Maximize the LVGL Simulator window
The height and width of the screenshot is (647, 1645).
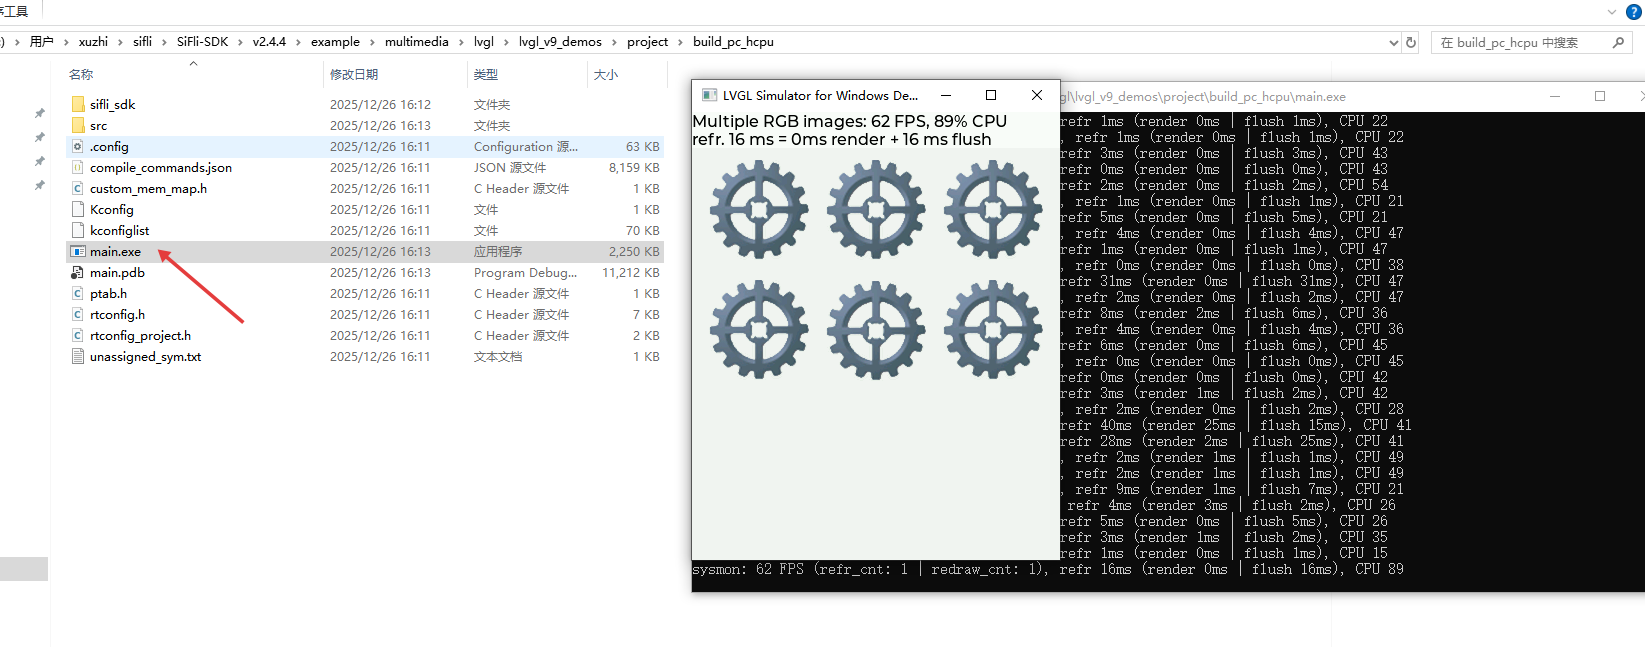coord(991,95)
